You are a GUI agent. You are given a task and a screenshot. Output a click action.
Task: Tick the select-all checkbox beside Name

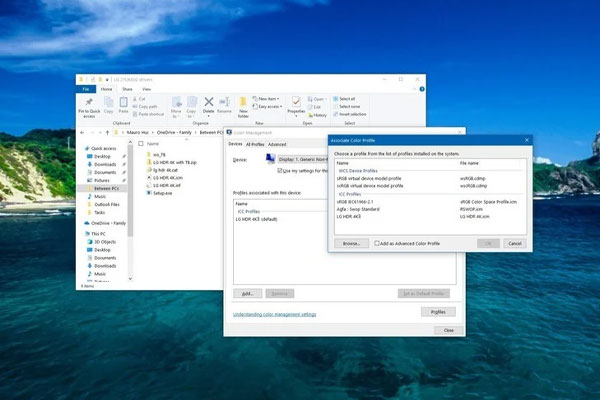pyautogui.click(x=141, y=144)
